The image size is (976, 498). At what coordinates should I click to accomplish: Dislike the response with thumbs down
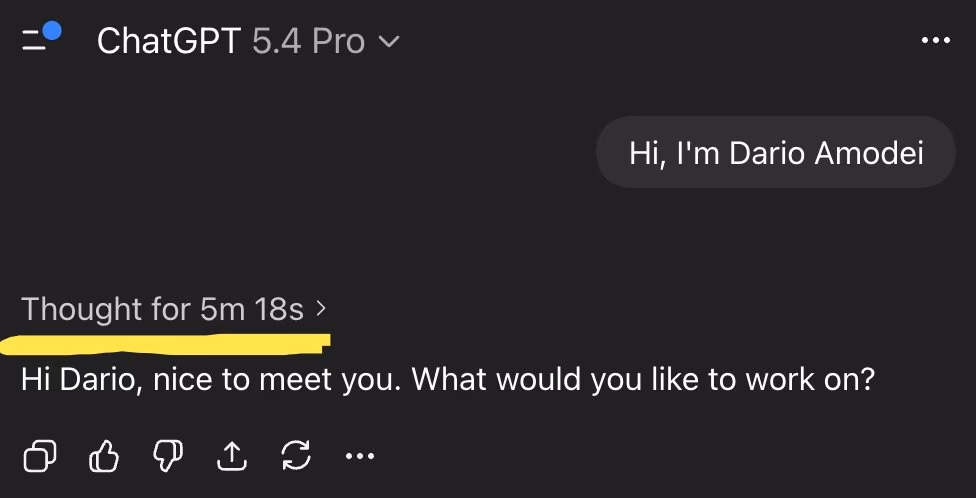click(x=167, y=457)
